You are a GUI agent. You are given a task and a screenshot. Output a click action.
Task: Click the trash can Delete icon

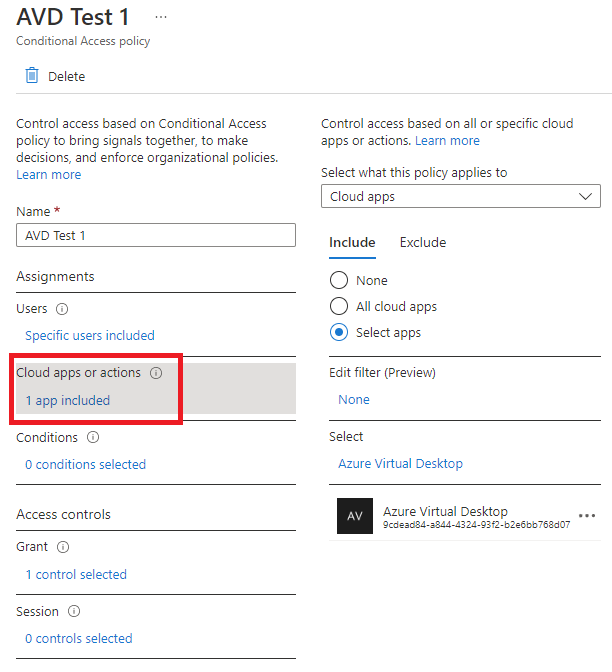[32, 75]
